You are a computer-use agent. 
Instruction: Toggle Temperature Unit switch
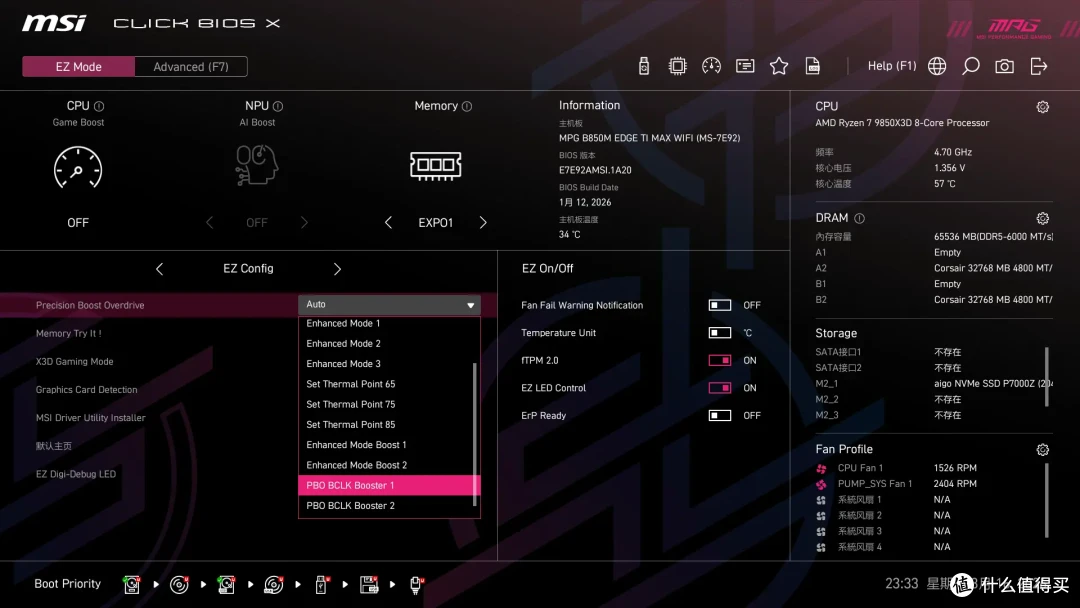[x=720, y=333]
